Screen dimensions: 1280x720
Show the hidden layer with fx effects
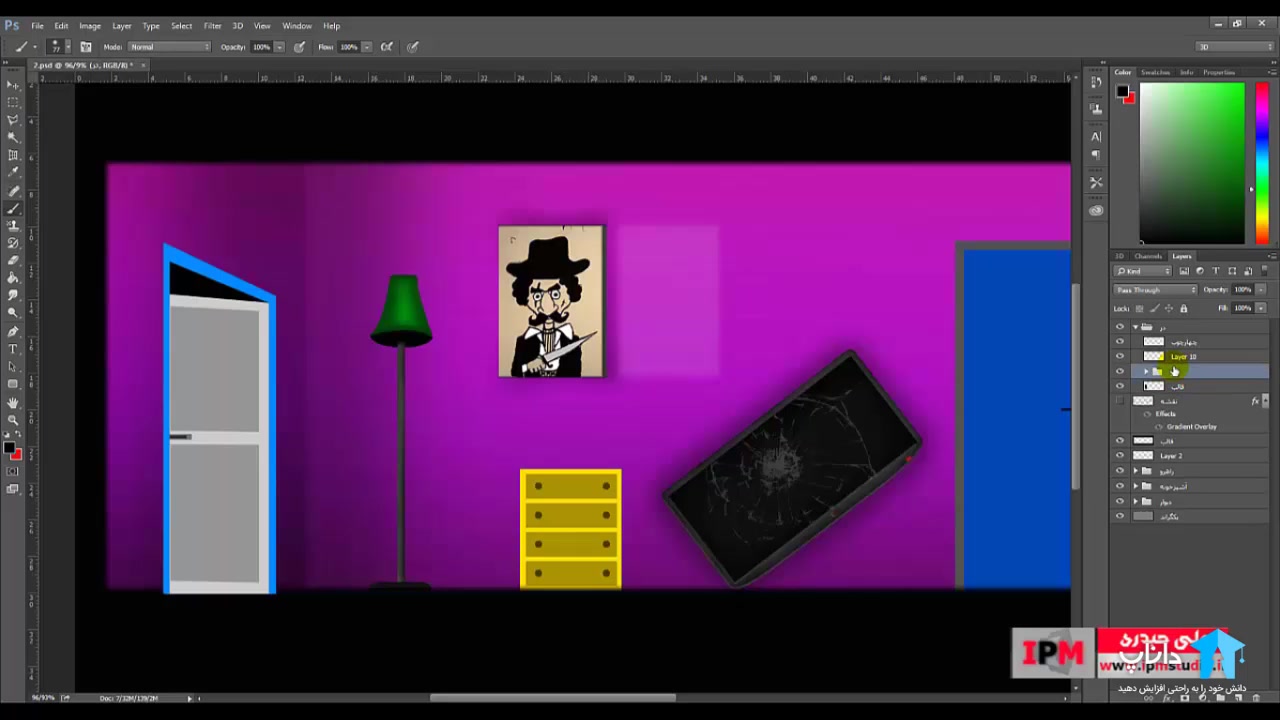coord(1120,401)
